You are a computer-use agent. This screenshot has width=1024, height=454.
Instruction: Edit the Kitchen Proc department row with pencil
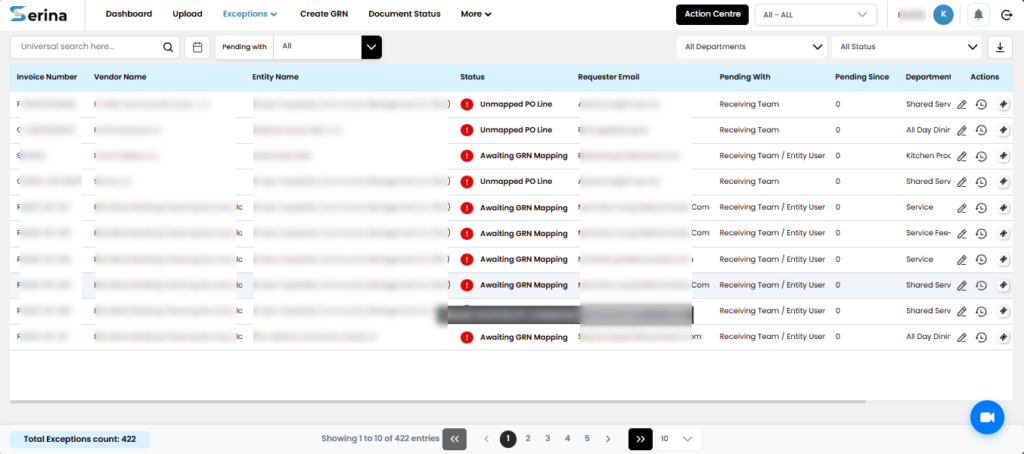point(961,156)
